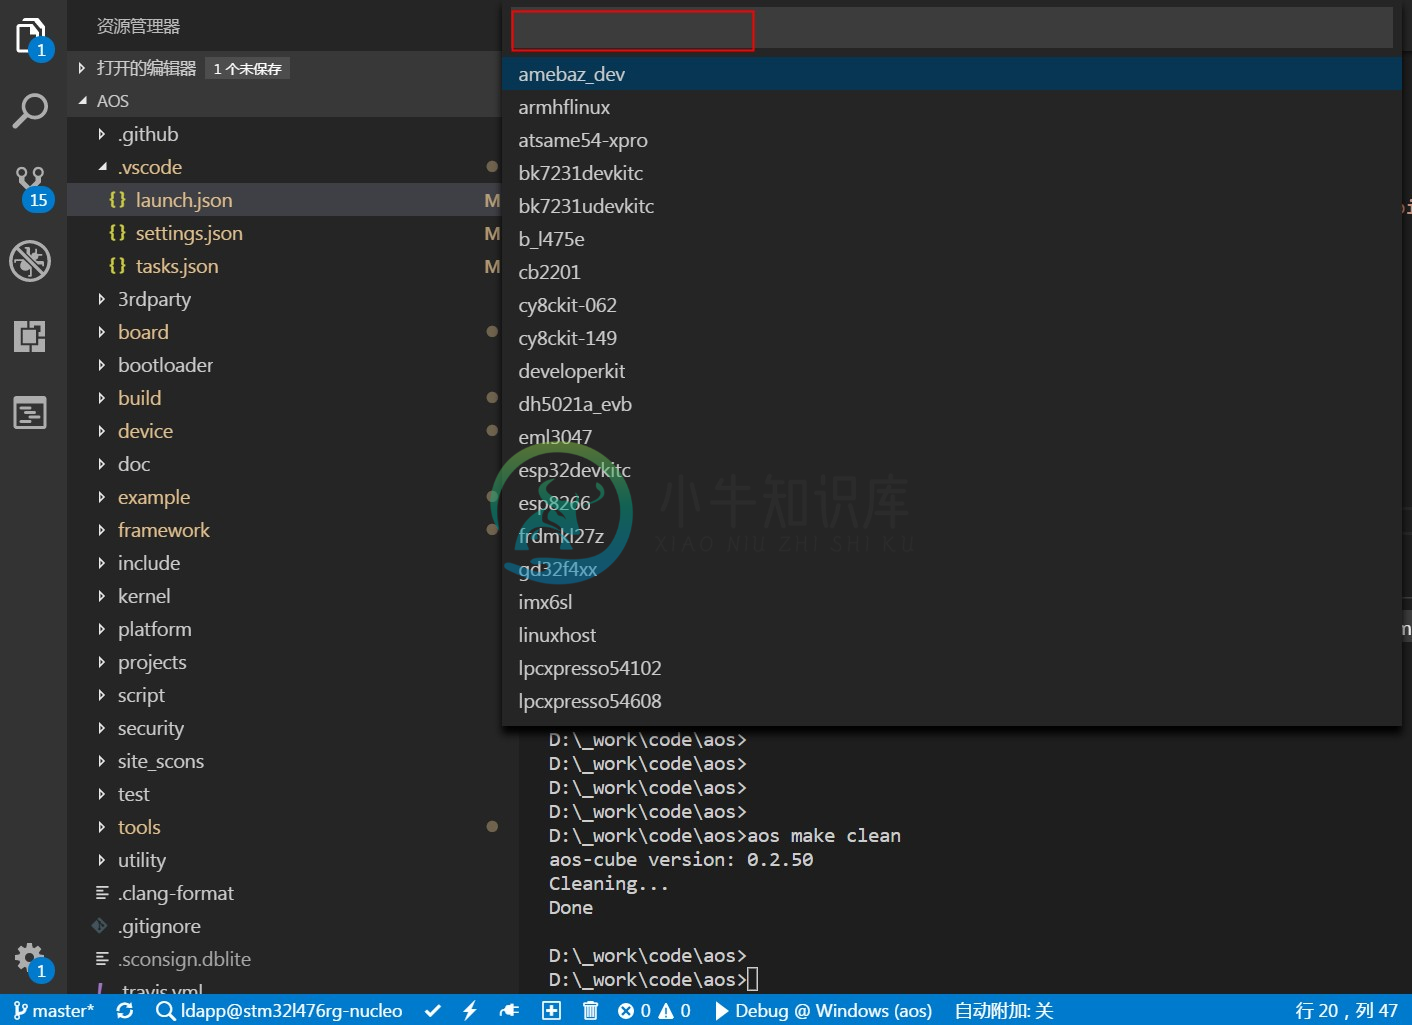Viewport: 1412px width, 1025px height.
Task: Click the plug connect icon in status bar
Action: click(x=510, y=1011)
